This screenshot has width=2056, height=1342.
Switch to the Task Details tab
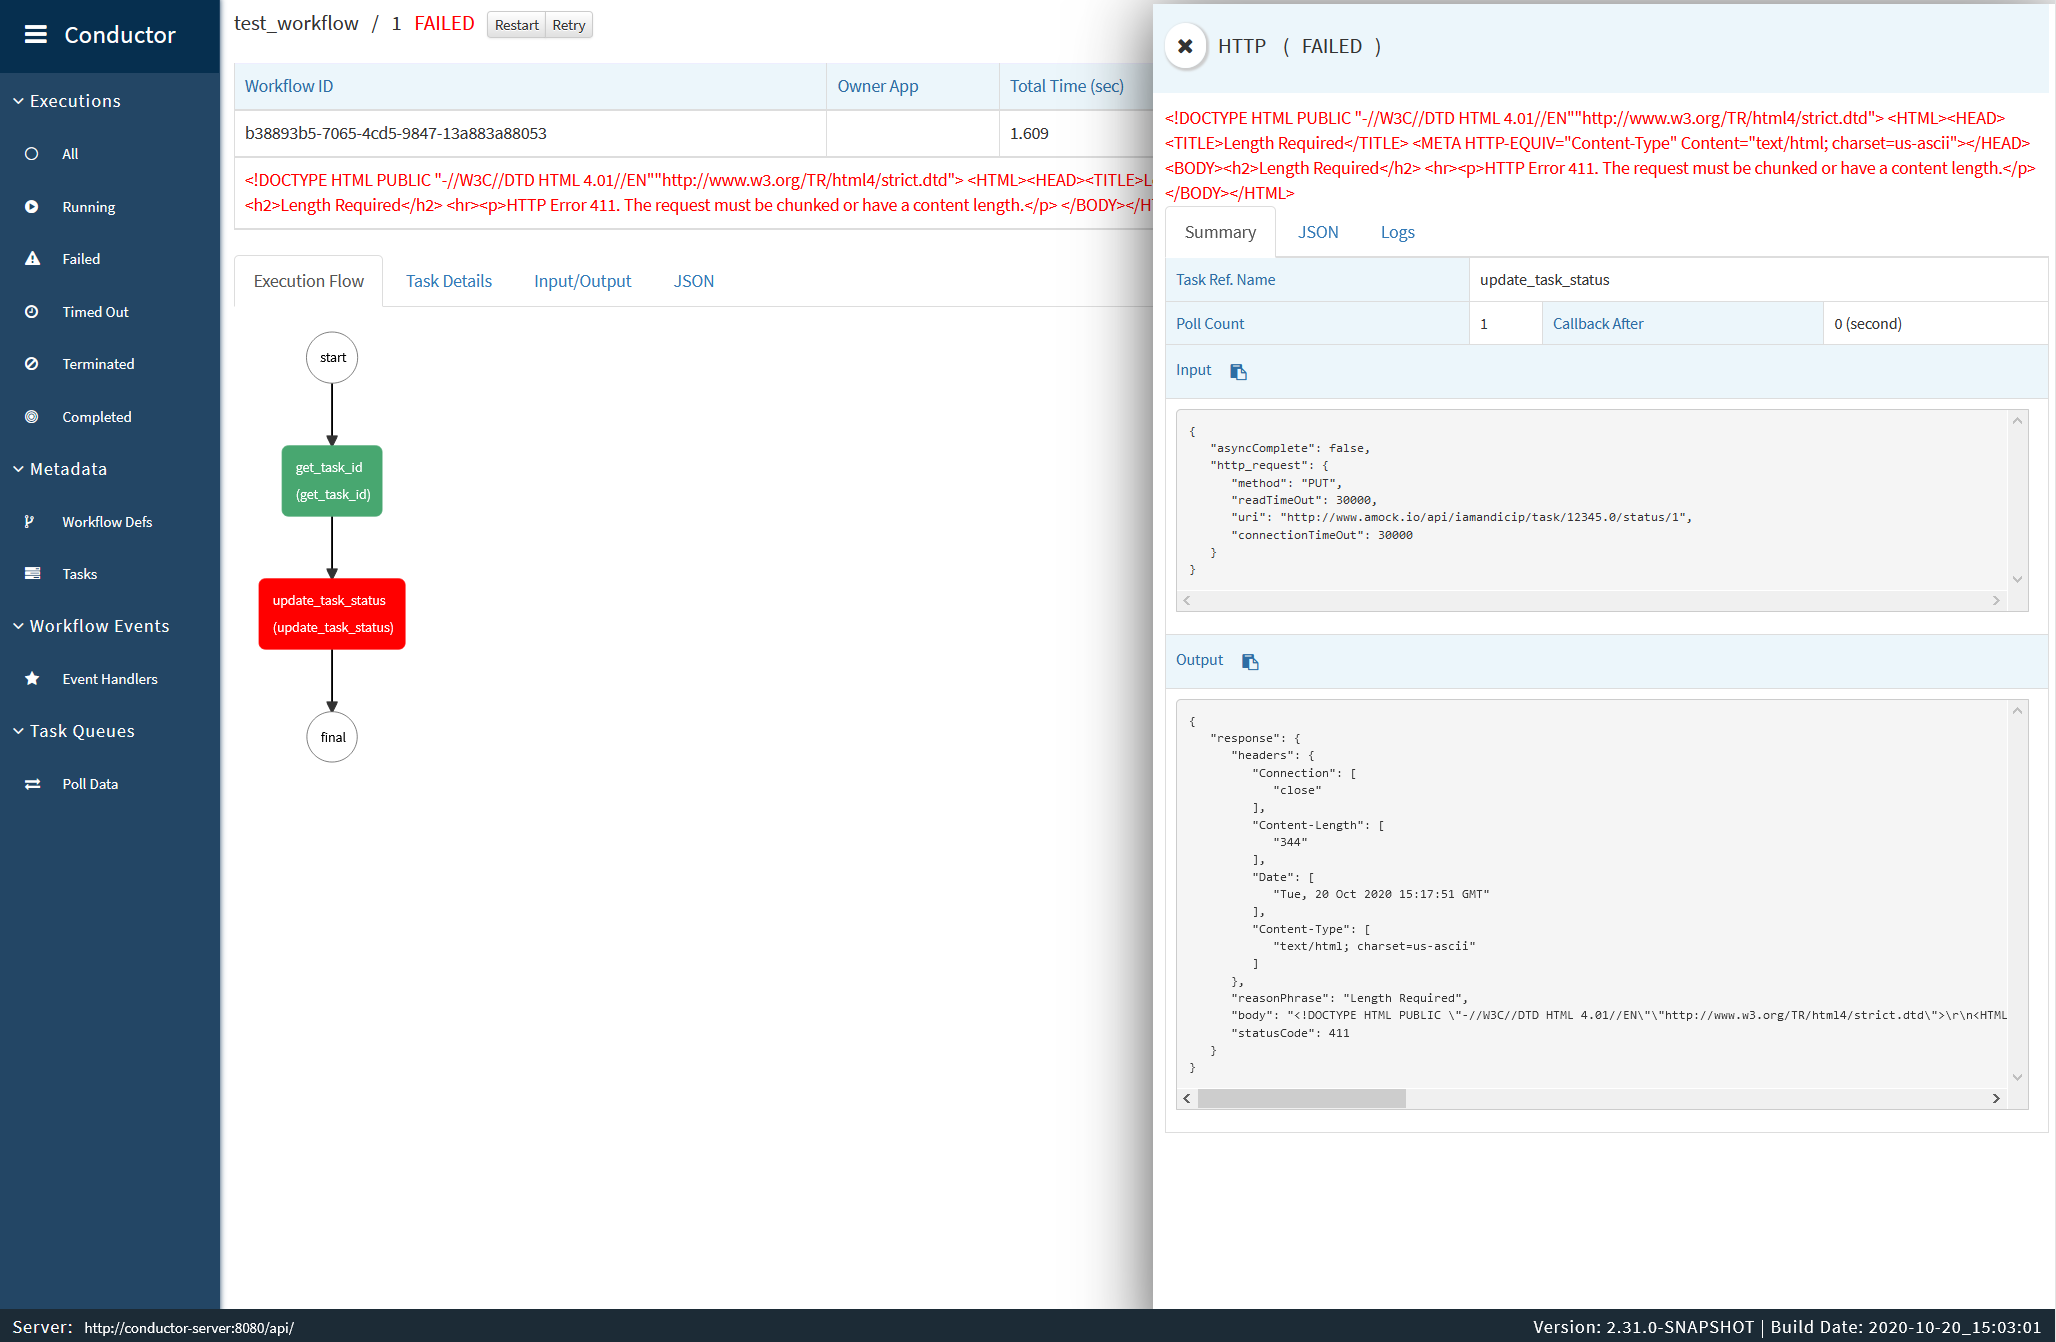point(449,281)
